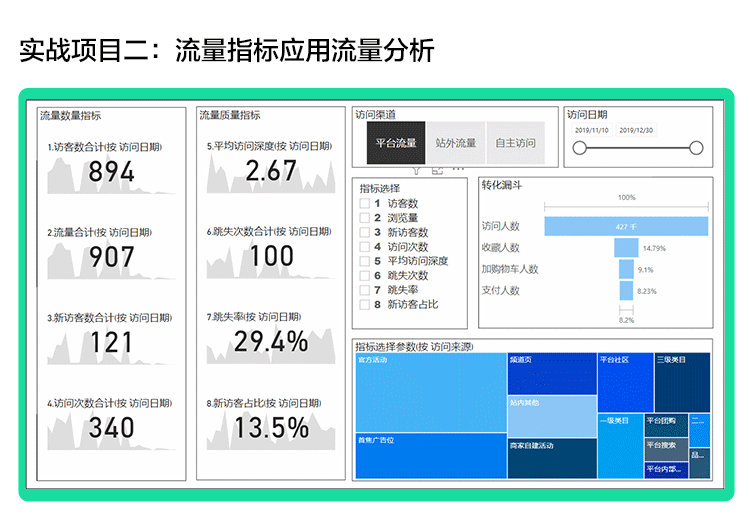Open focus mode icon above 指标选择 panel
Viewport: 750px width, 527px height.
(x=436, y=171)
